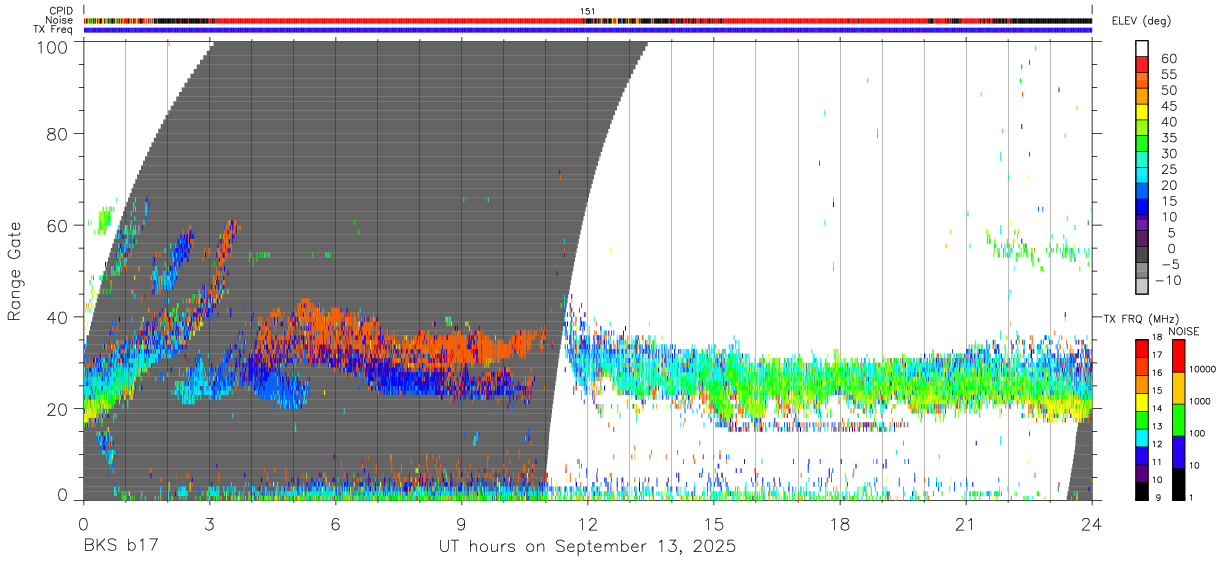Viewport: 1228px width, 567px height.
Task: Click UT hours axis tick "24"
Action: pyautogui.click(x=1092, y=524)
